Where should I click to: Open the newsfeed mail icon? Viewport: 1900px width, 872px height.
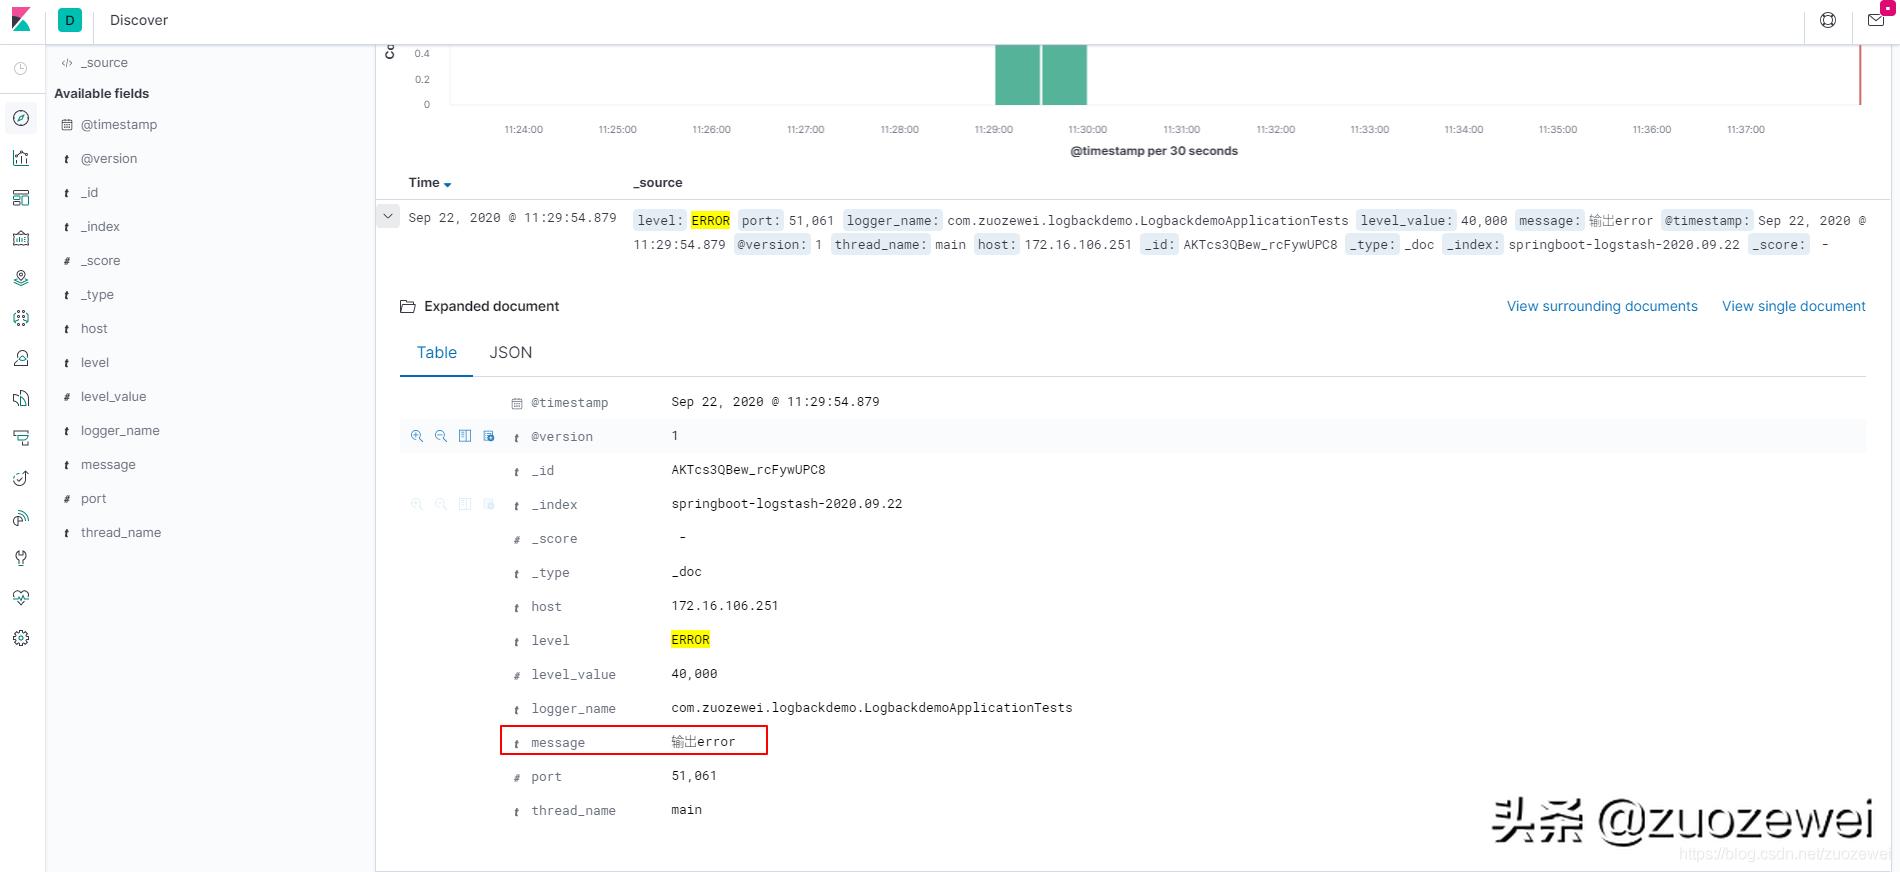1876,20
